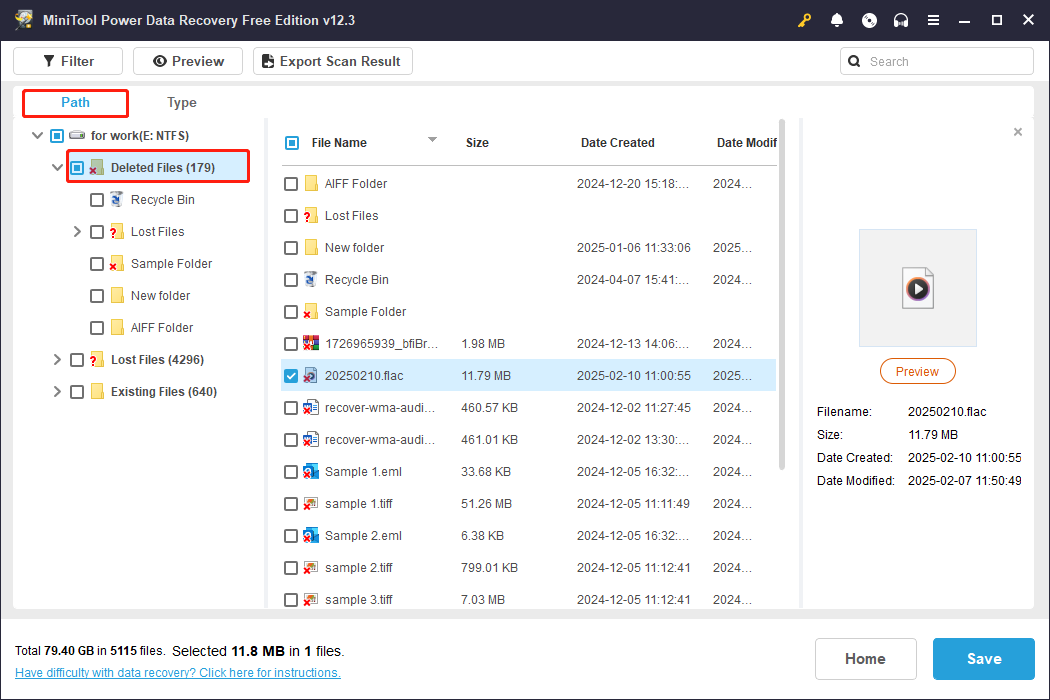Viewport: 1050px width, 700px height.
Task: Click into the Search input field
Action: coord(937,61)
